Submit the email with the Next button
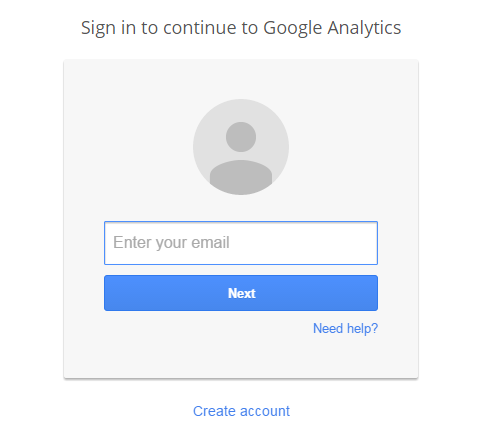The width and height of the screenshot is (483, 436). pos(241,293)
